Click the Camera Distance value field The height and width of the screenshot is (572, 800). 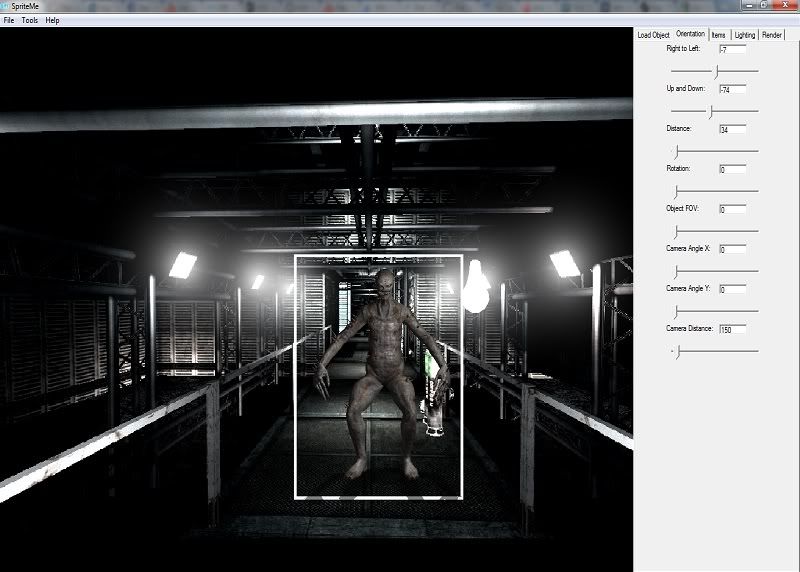click(x=732, y=329)
